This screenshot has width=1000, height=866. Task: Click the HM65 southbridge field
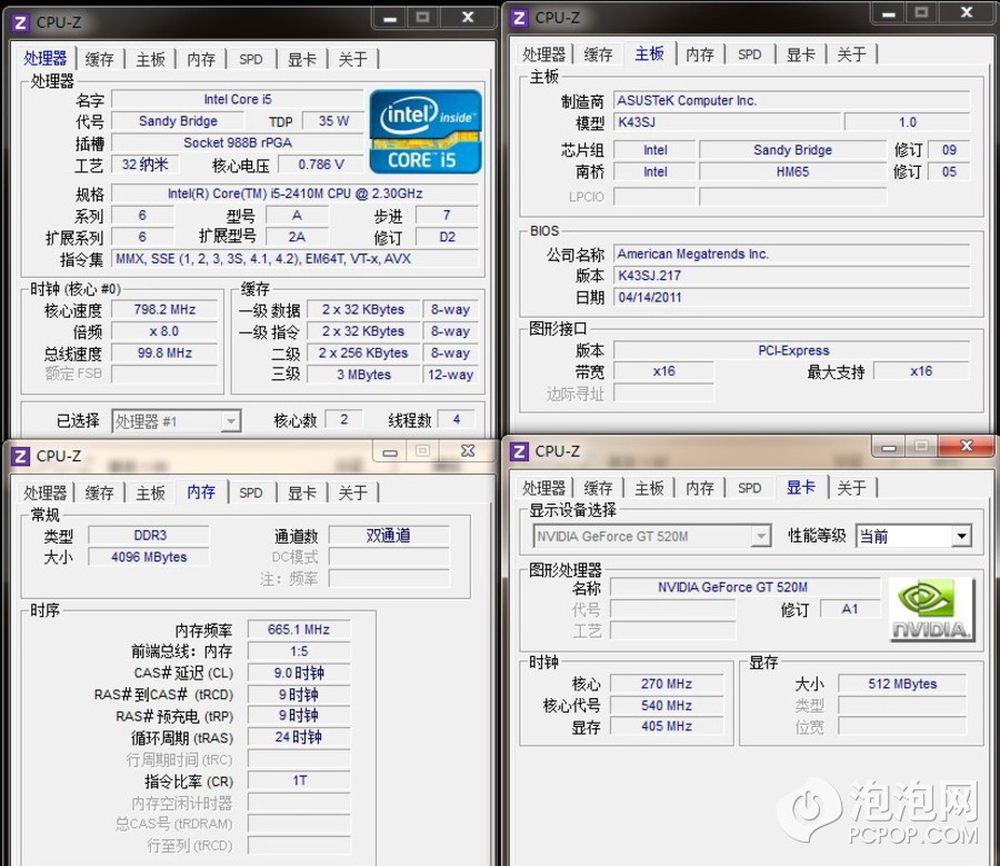(x=793, y=172)
